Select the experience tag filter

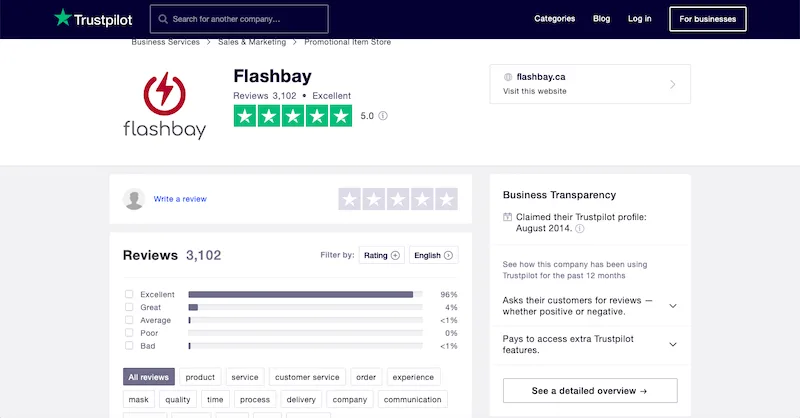pyautogui.click(x=413, y=377)
